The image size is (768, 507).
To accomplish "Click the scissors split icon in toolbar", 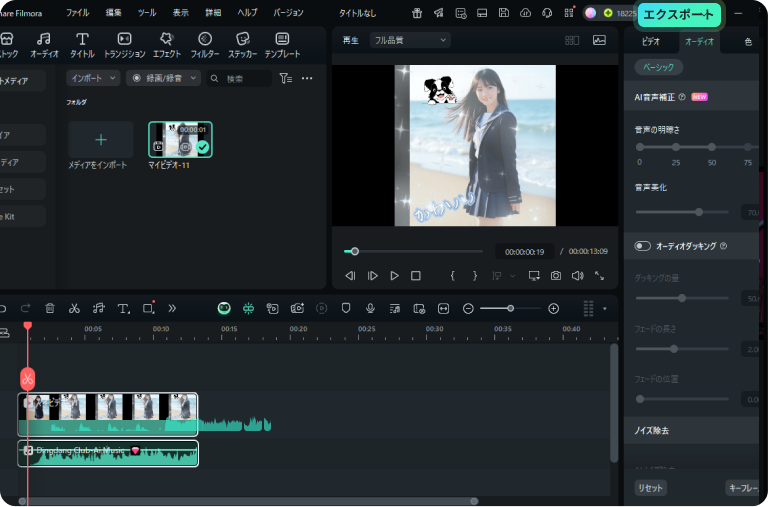I will tap(74, 308).
